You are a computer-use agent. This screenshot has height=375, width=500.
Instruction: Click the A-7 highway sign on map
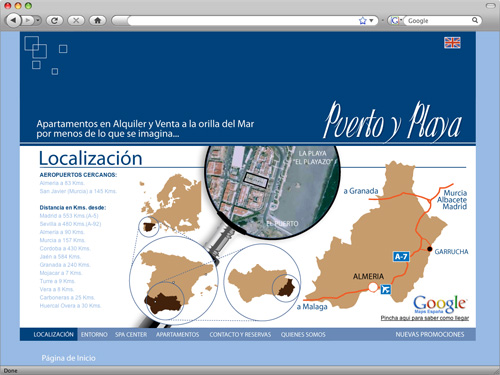401,256
